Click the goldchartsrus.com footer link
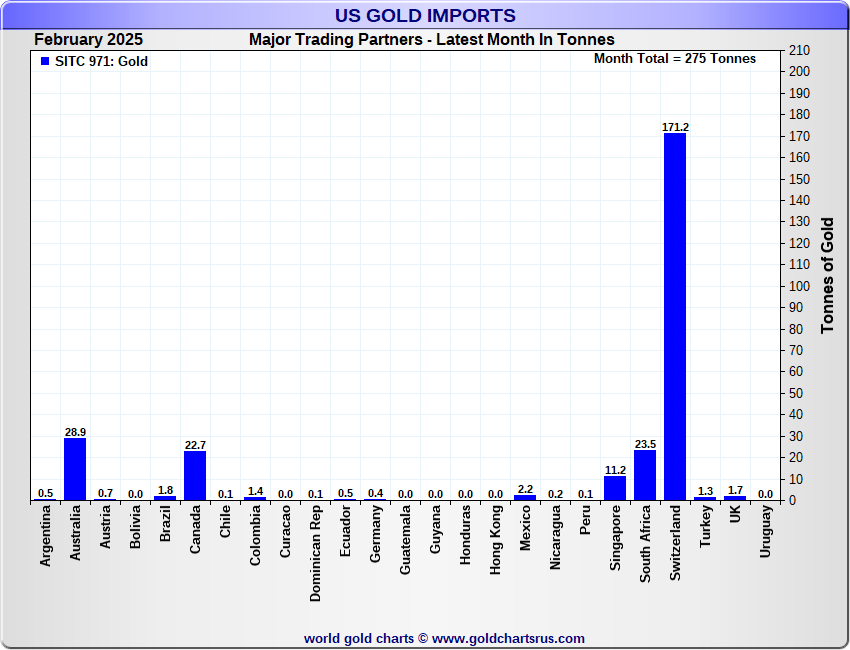 (444, 638)
